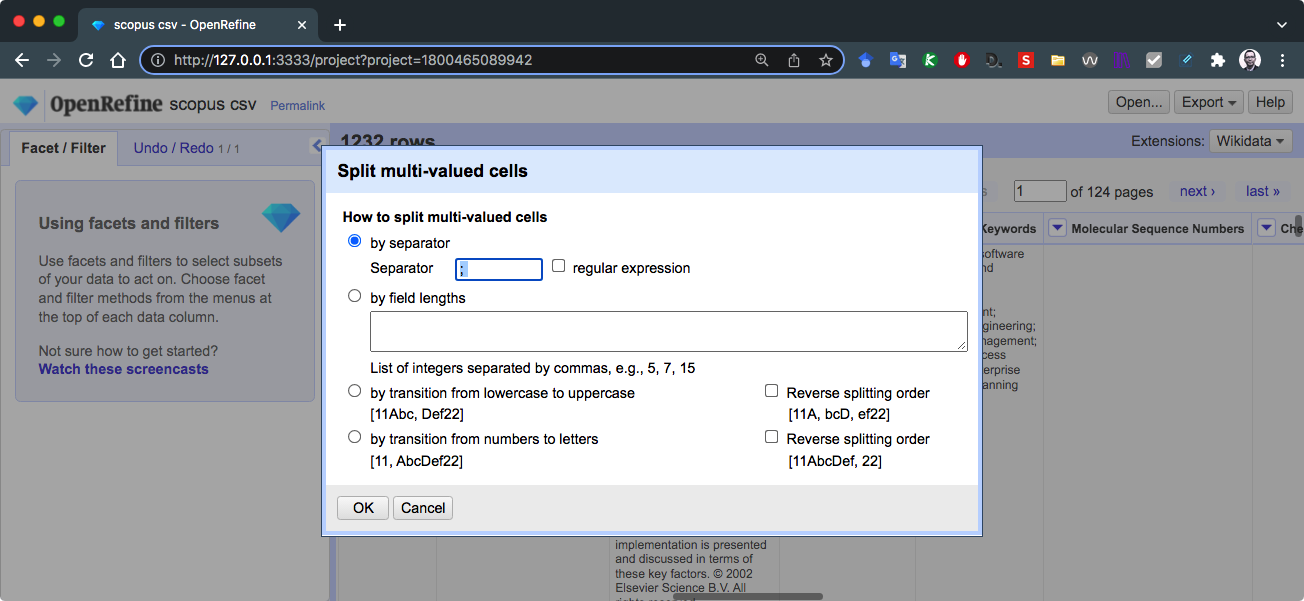Screen dimensions: 1304x601
Task: Reload the current page
Action: click(x=86, y=60)
